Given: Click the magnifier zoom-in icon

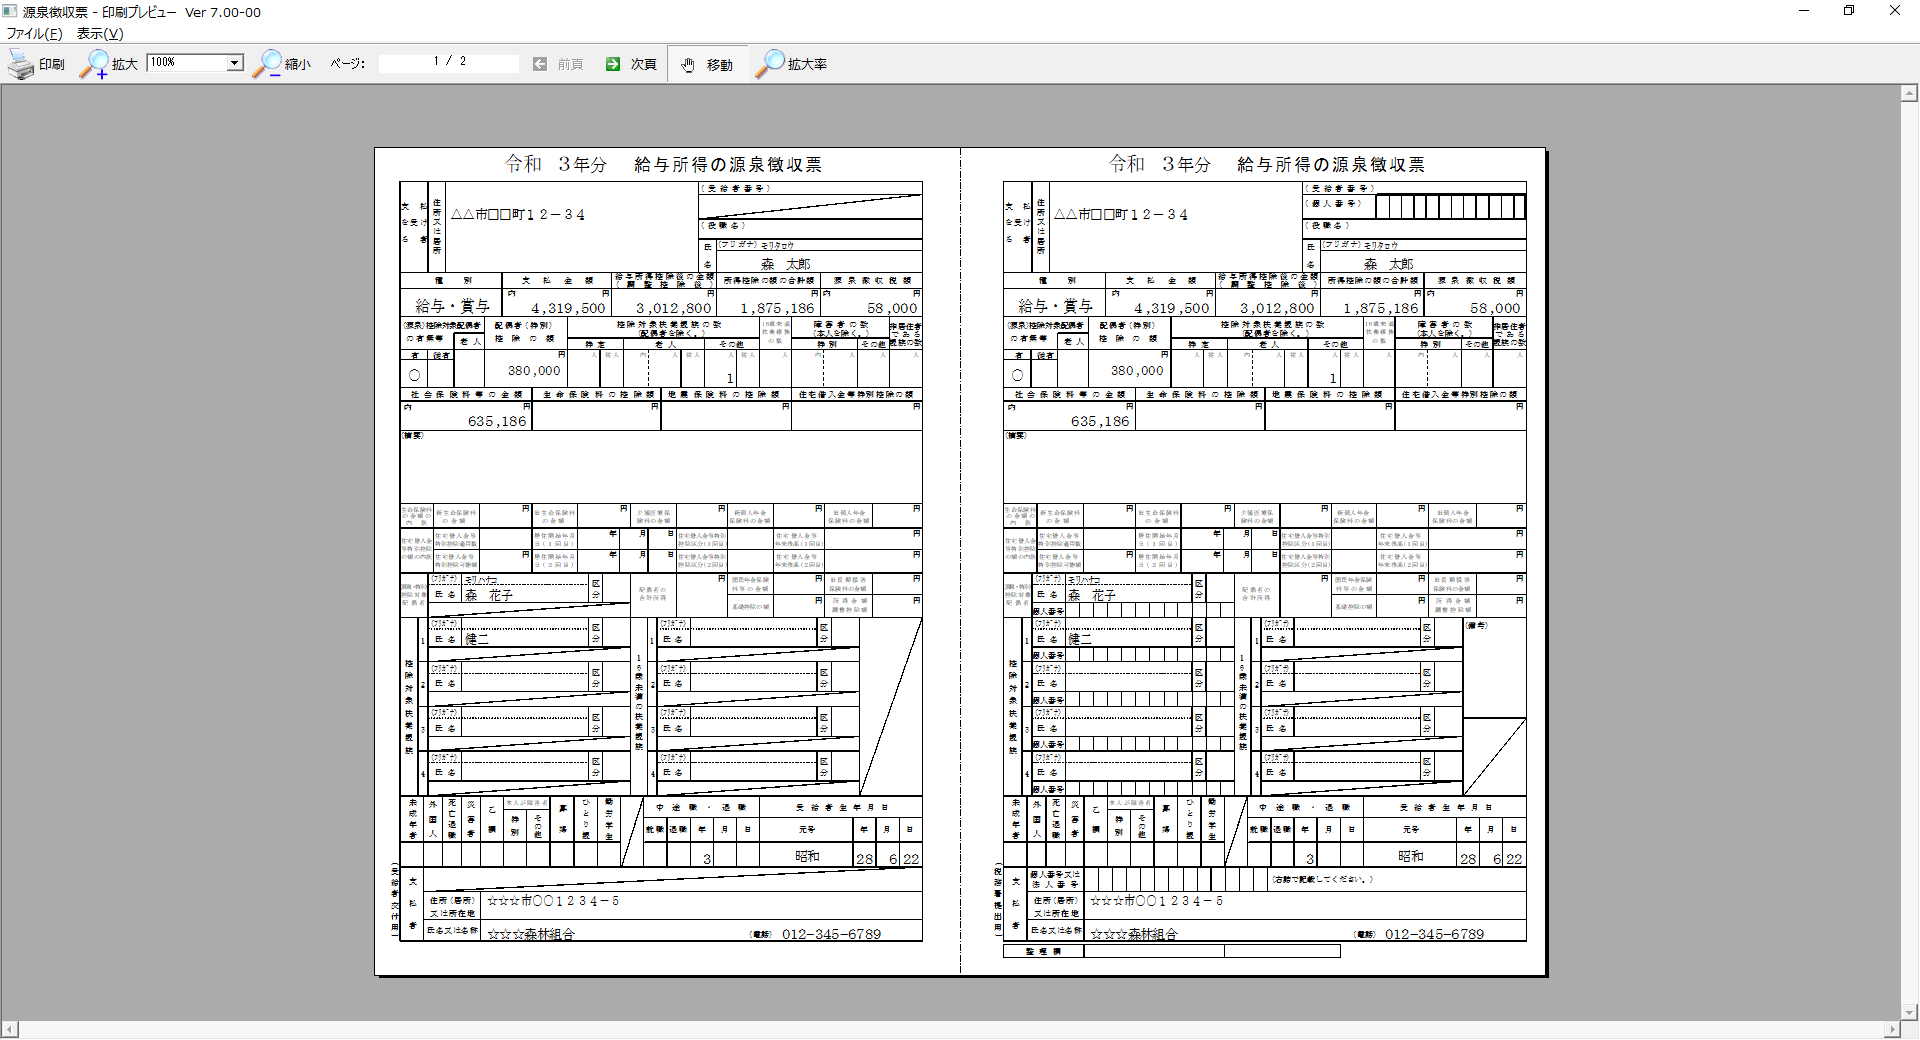Looking at the screenshot, I should [94, 64].
